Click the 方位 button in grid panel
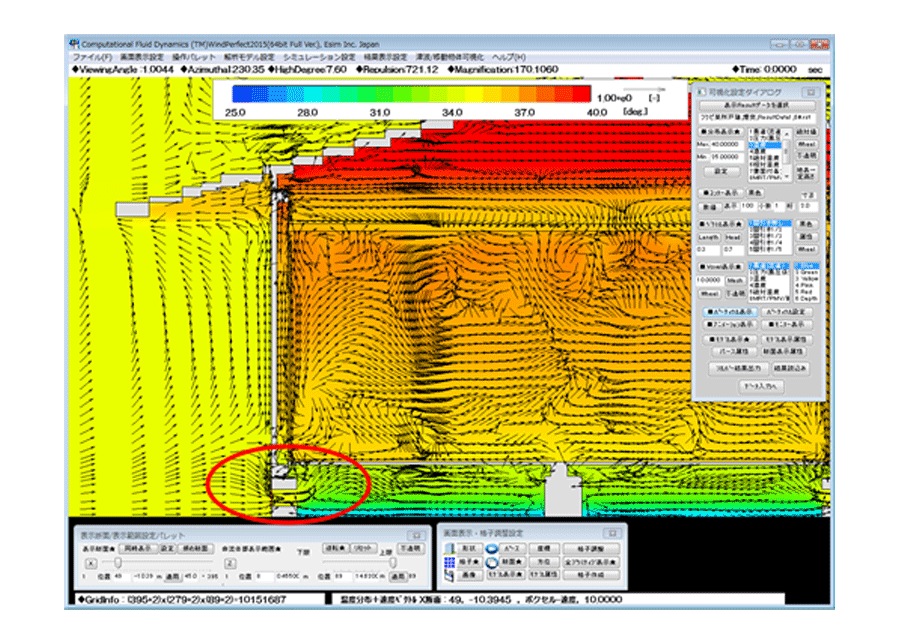Screen dimensions: 900x641 tap(543, 562)
